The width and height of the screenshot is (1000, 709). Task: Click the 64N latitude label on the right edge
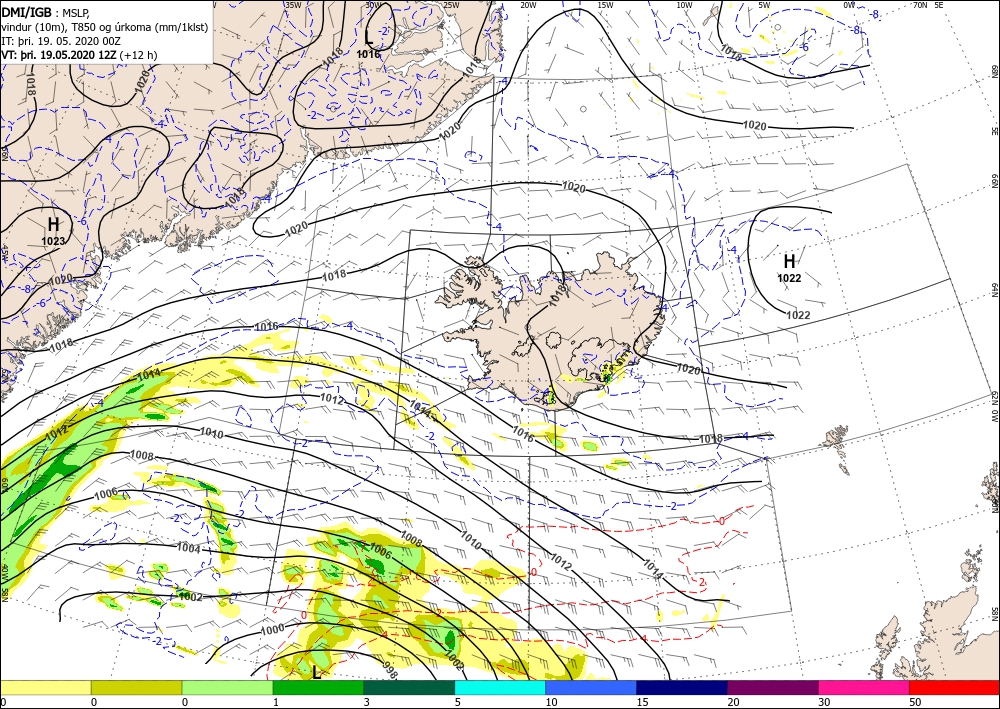click(994, 290)
